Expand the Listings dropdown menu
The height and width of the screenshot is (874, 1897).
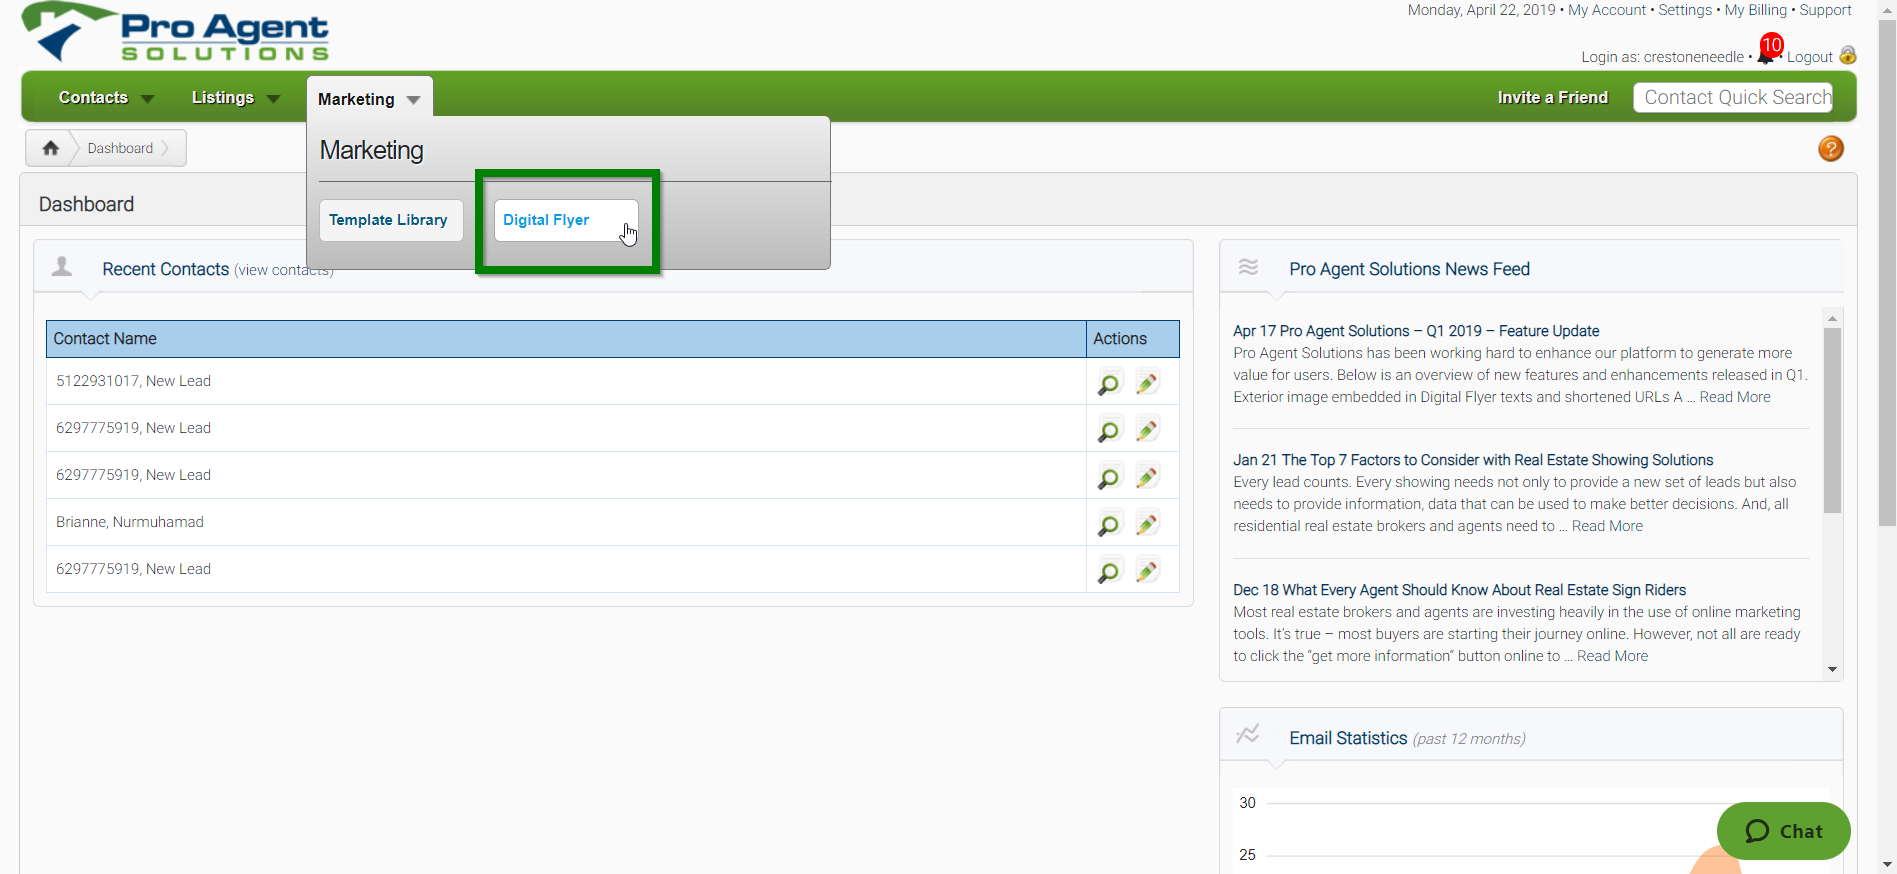tap(235, 98)
